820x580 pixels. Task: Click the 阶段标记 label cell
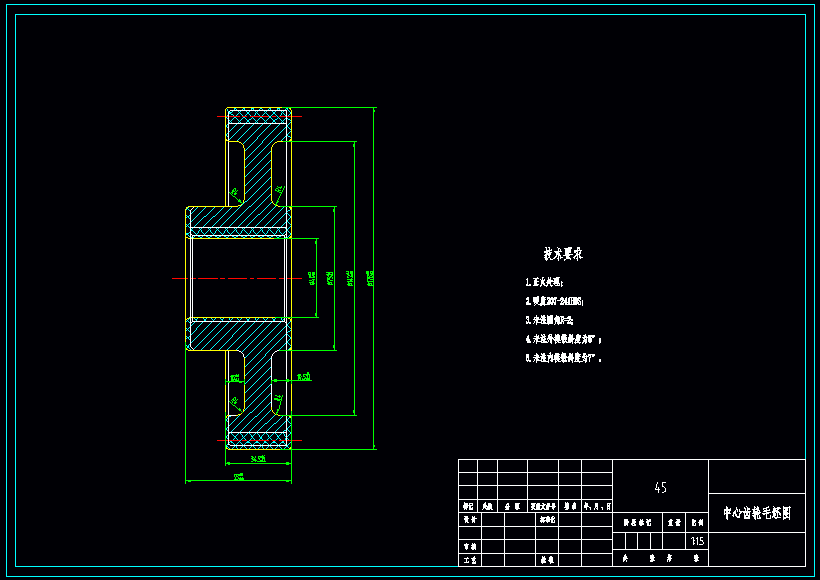637,522
